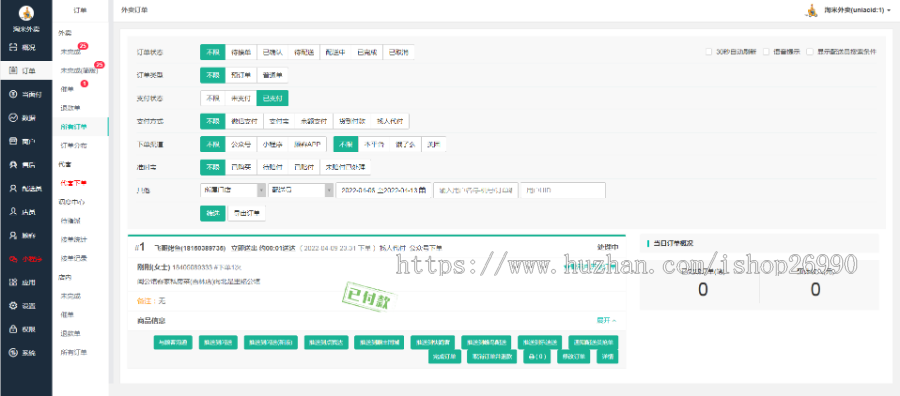Viewport: 900px width, 396px height.
Task: Enable the 30秒自动刷新 checkbox
Action: (708, 52)
